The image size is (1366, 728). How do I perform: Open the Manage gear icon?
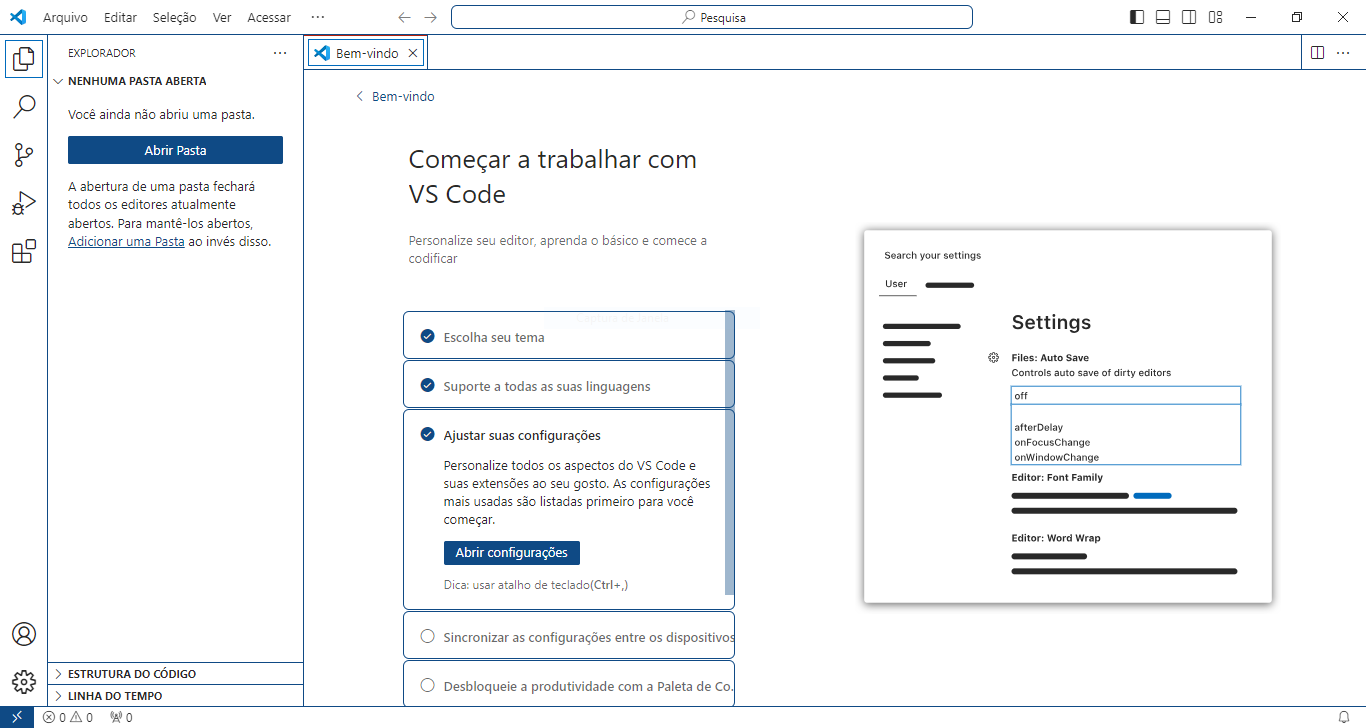23,683
